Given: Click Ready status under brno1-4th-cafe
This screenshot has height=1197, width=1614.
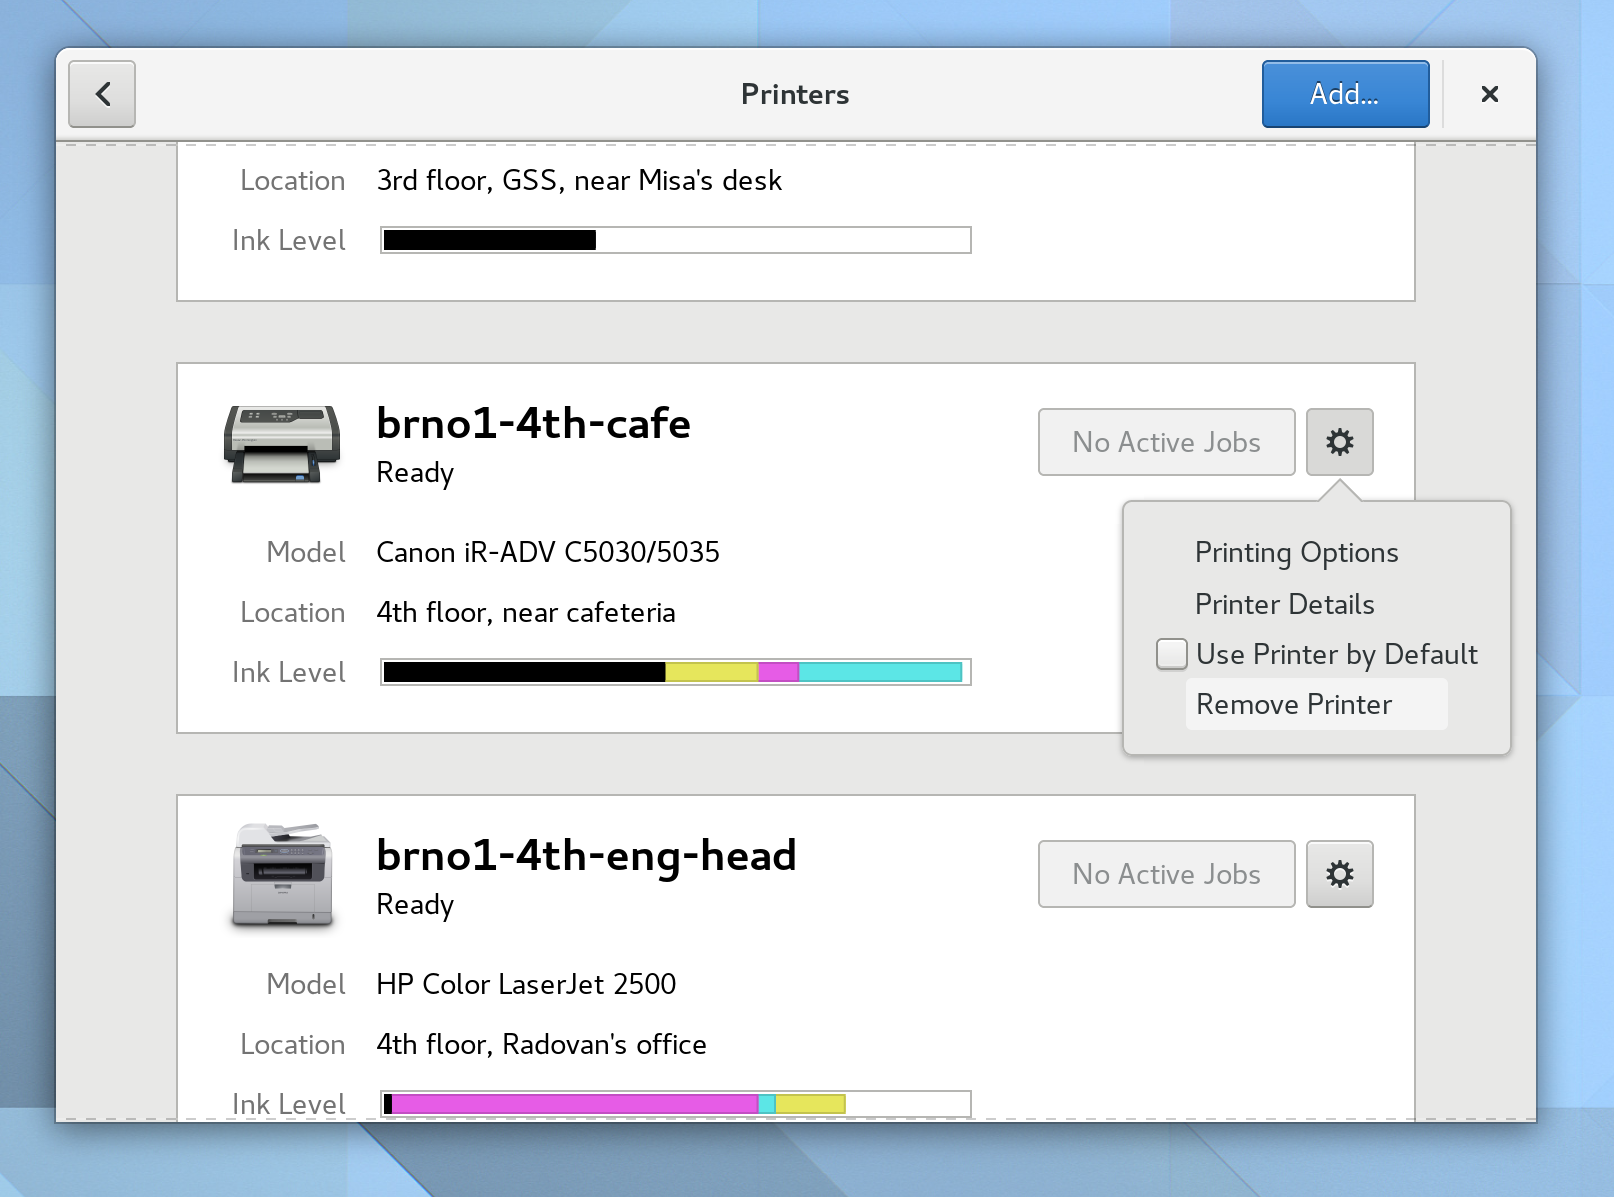Looking at the screenshot, I should pos(415,473).
